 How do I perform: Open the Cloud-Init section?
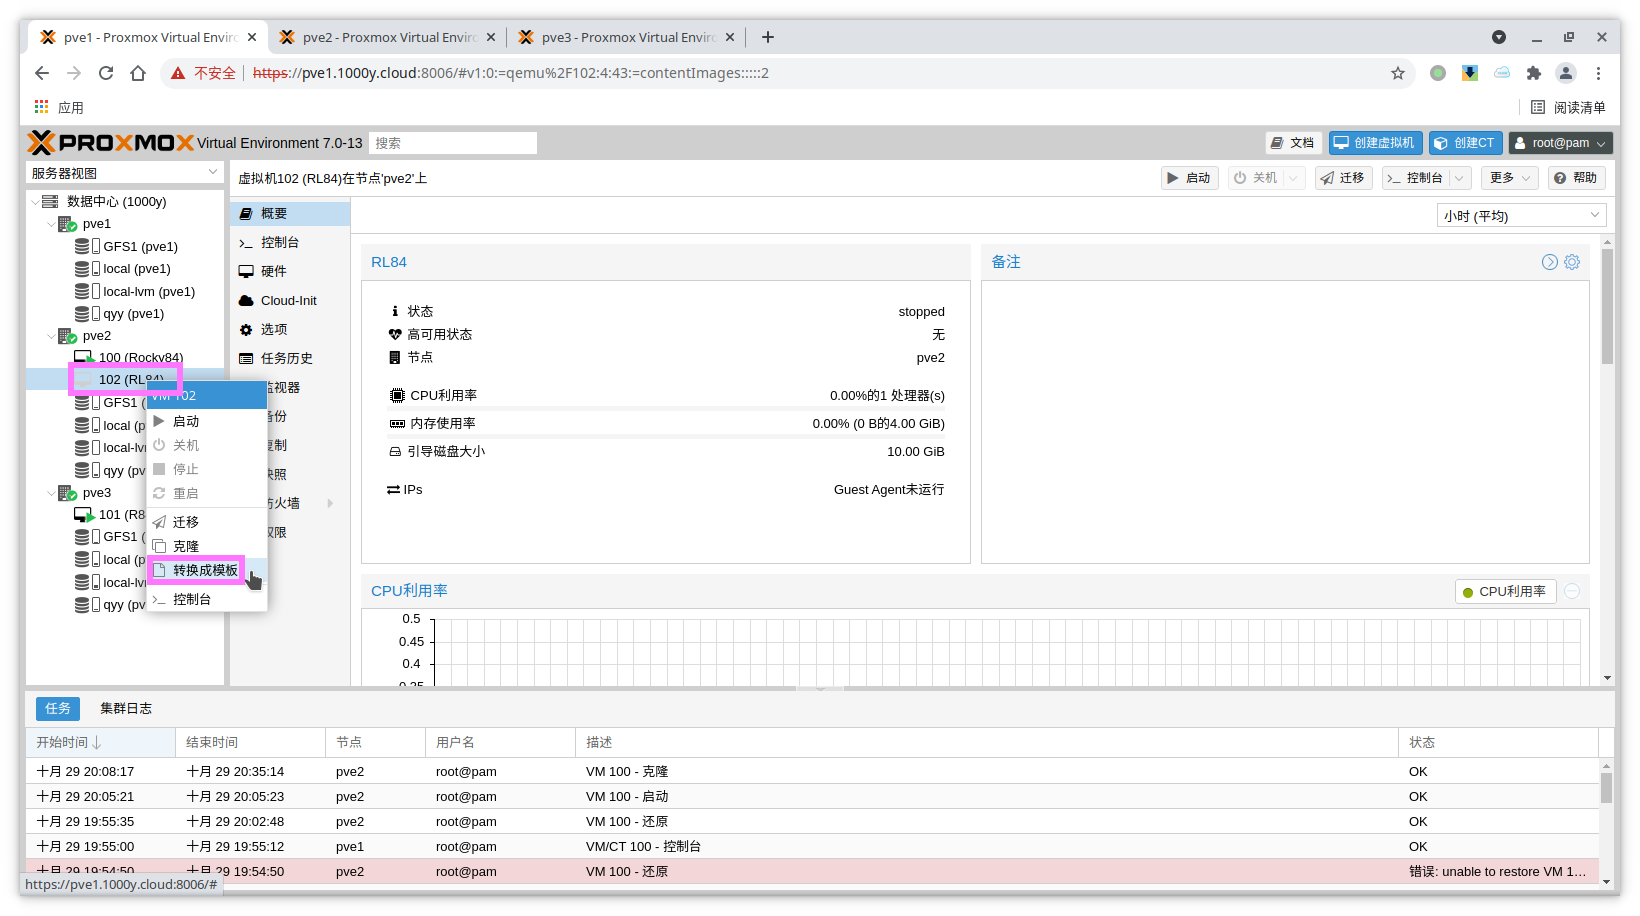pyautogui.click(x=288, y=300)
